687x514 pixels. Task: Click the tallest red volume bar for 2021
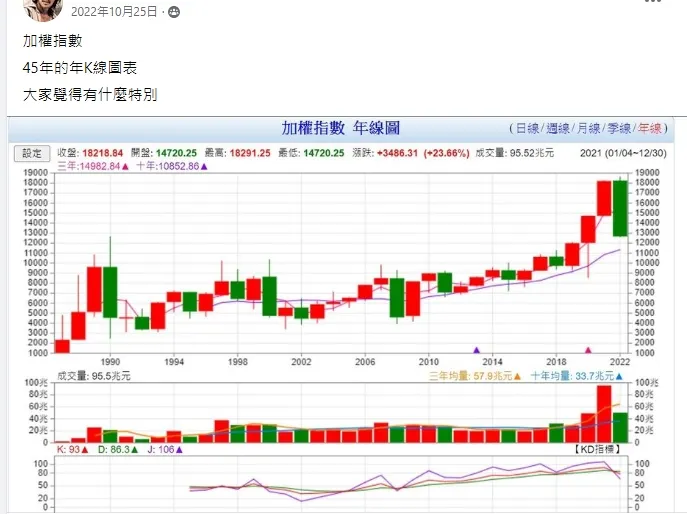(x=604, y=414)
